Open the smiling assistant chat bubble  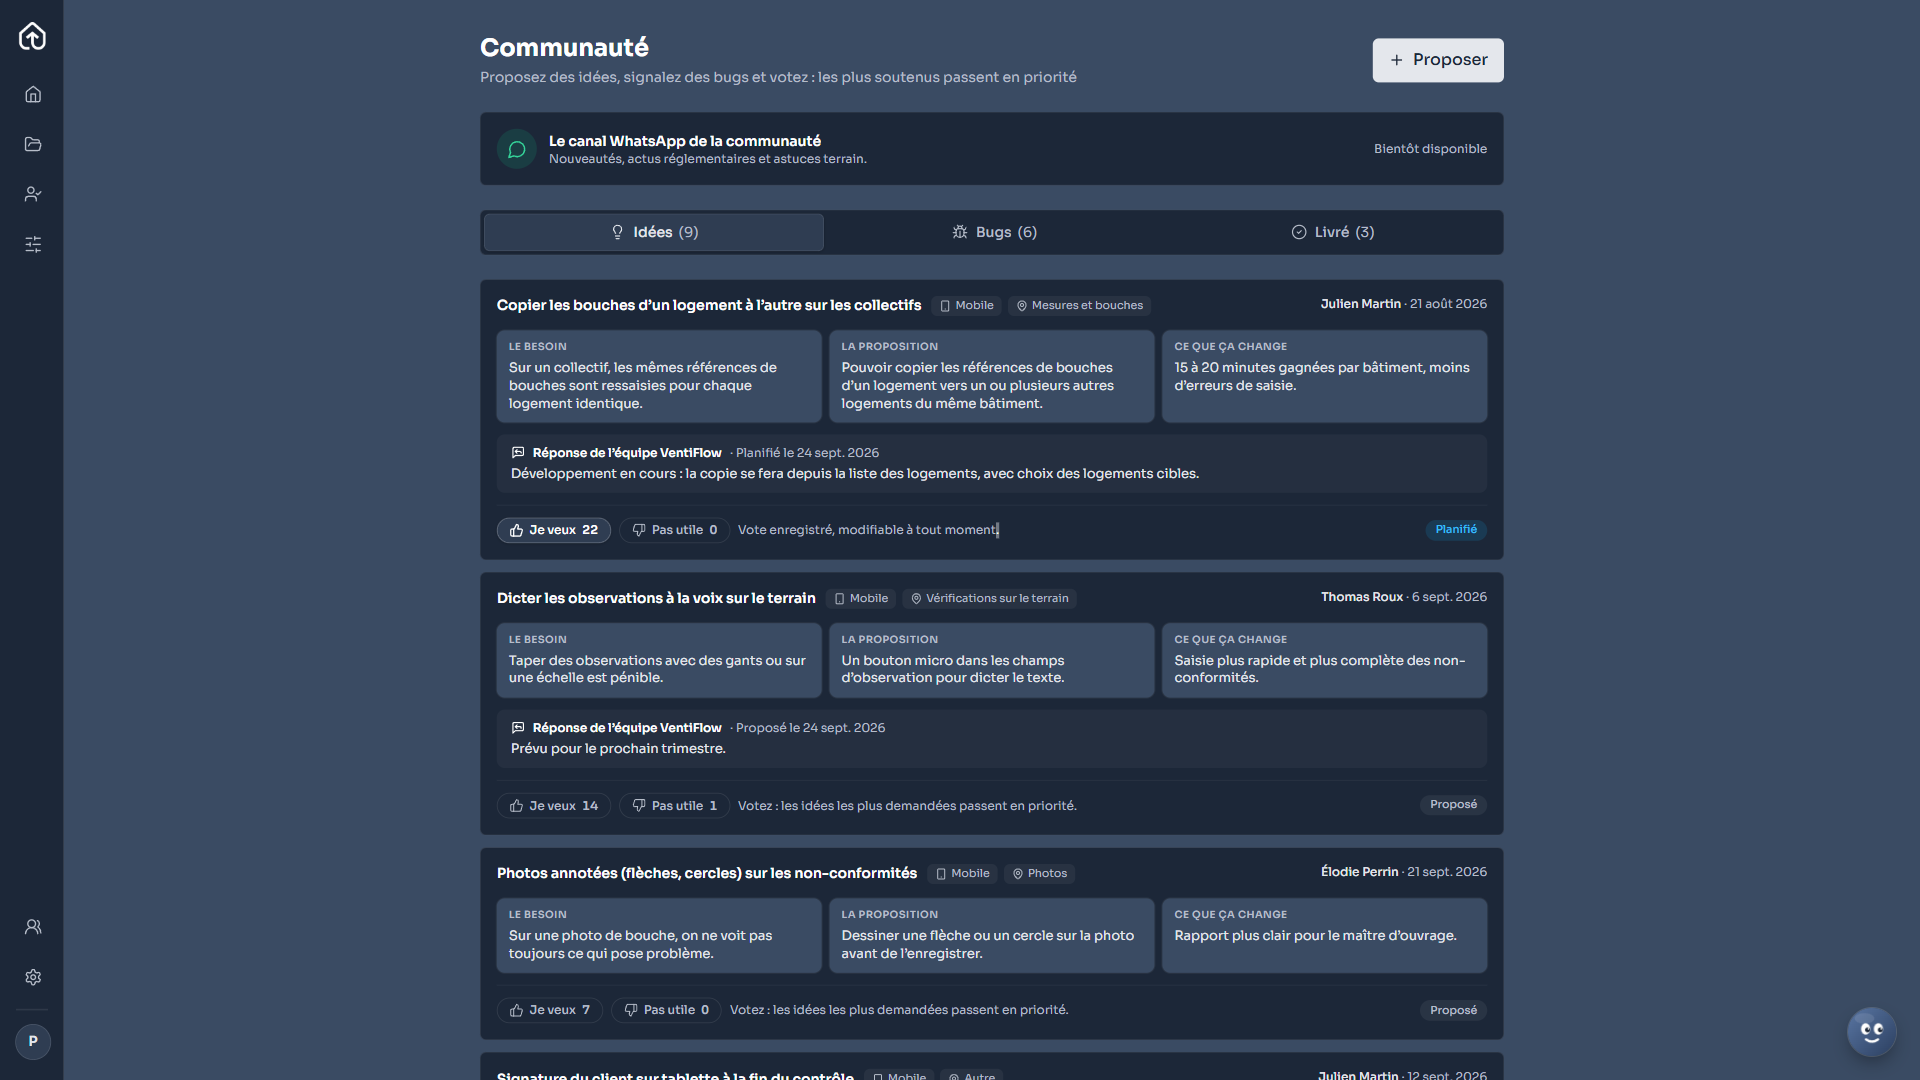tap(1871, 1031)
